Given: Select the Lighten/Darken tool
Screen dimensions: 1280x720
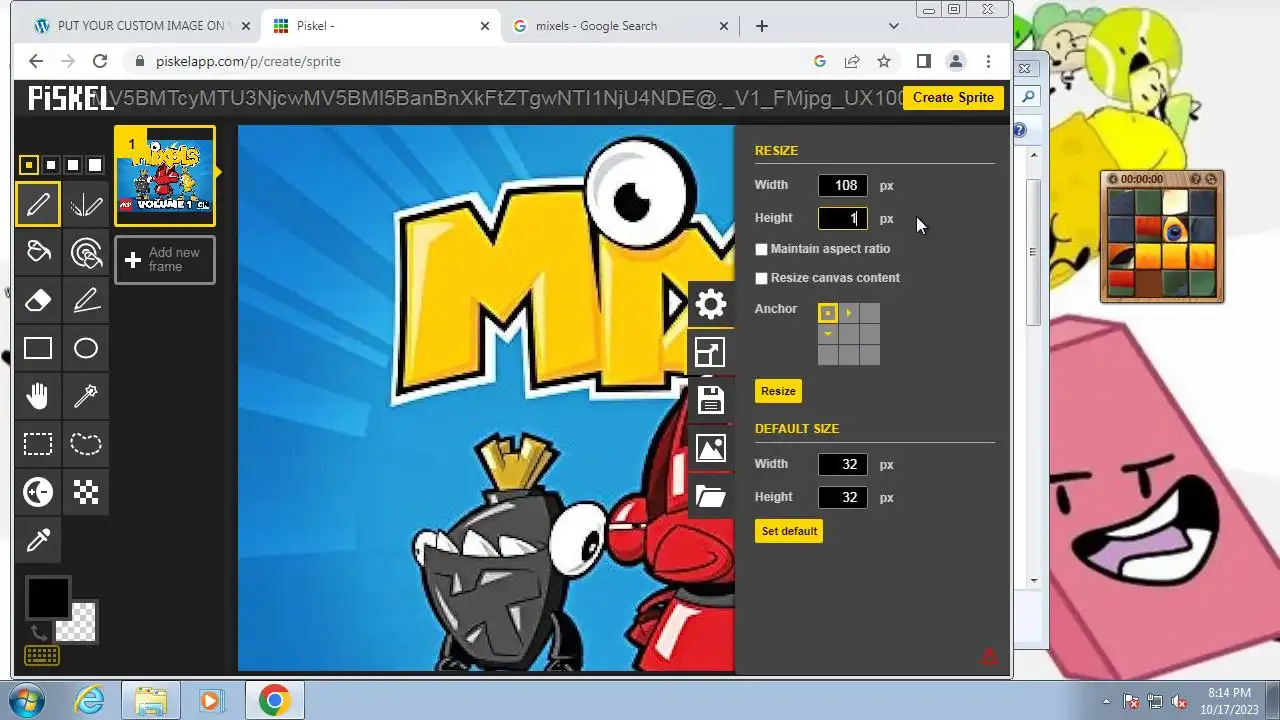Looking at the screenshot, I should [38, 492].
